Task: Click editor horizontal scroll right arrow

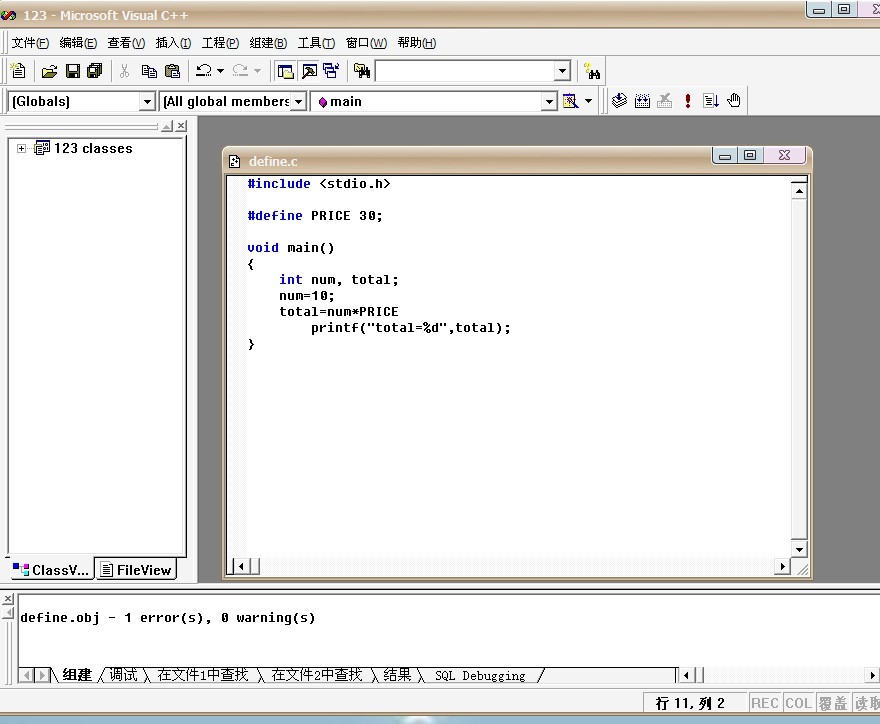Action: (x=782, y=566)
